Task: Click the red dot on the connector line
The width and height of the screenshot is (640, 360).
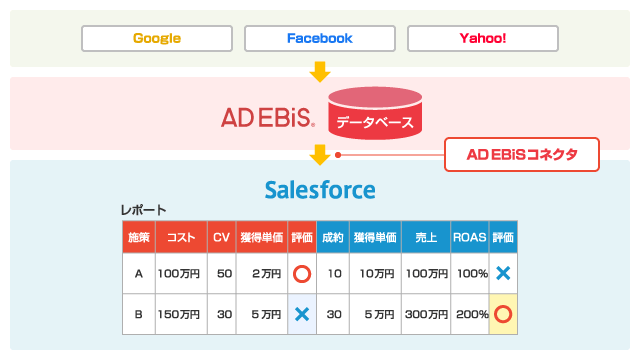Action: click(x=338, y=155)
